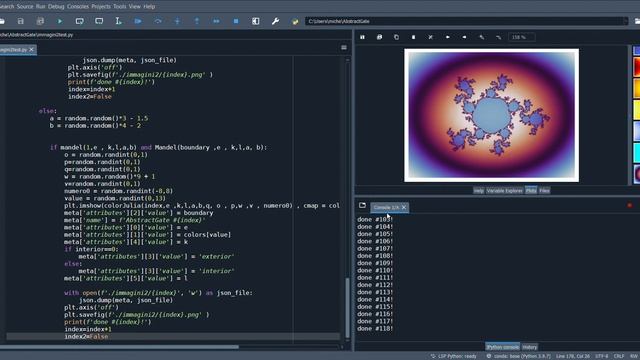Go to the next plot arrow icon
Image resolution: width=640 pixels, height=360 pixels.
click(x=464, y=37)
